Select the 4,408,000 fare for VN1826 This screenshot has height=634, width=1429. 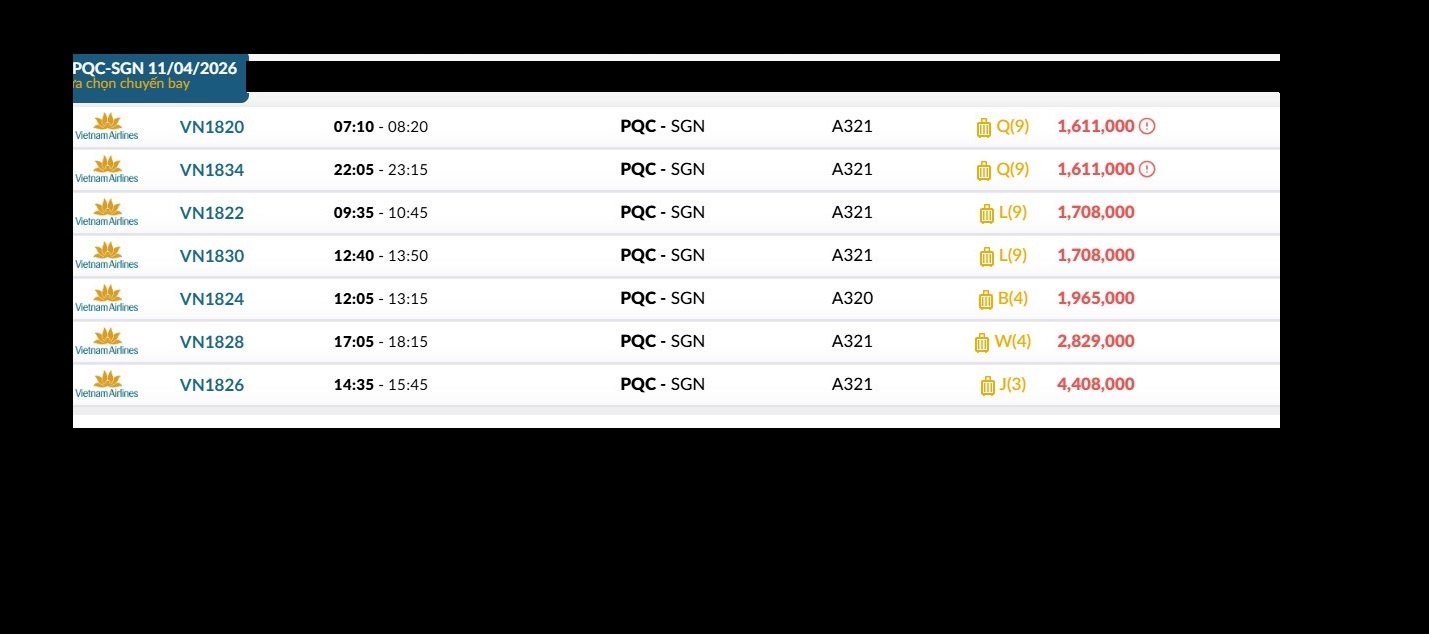(1095, 384)
